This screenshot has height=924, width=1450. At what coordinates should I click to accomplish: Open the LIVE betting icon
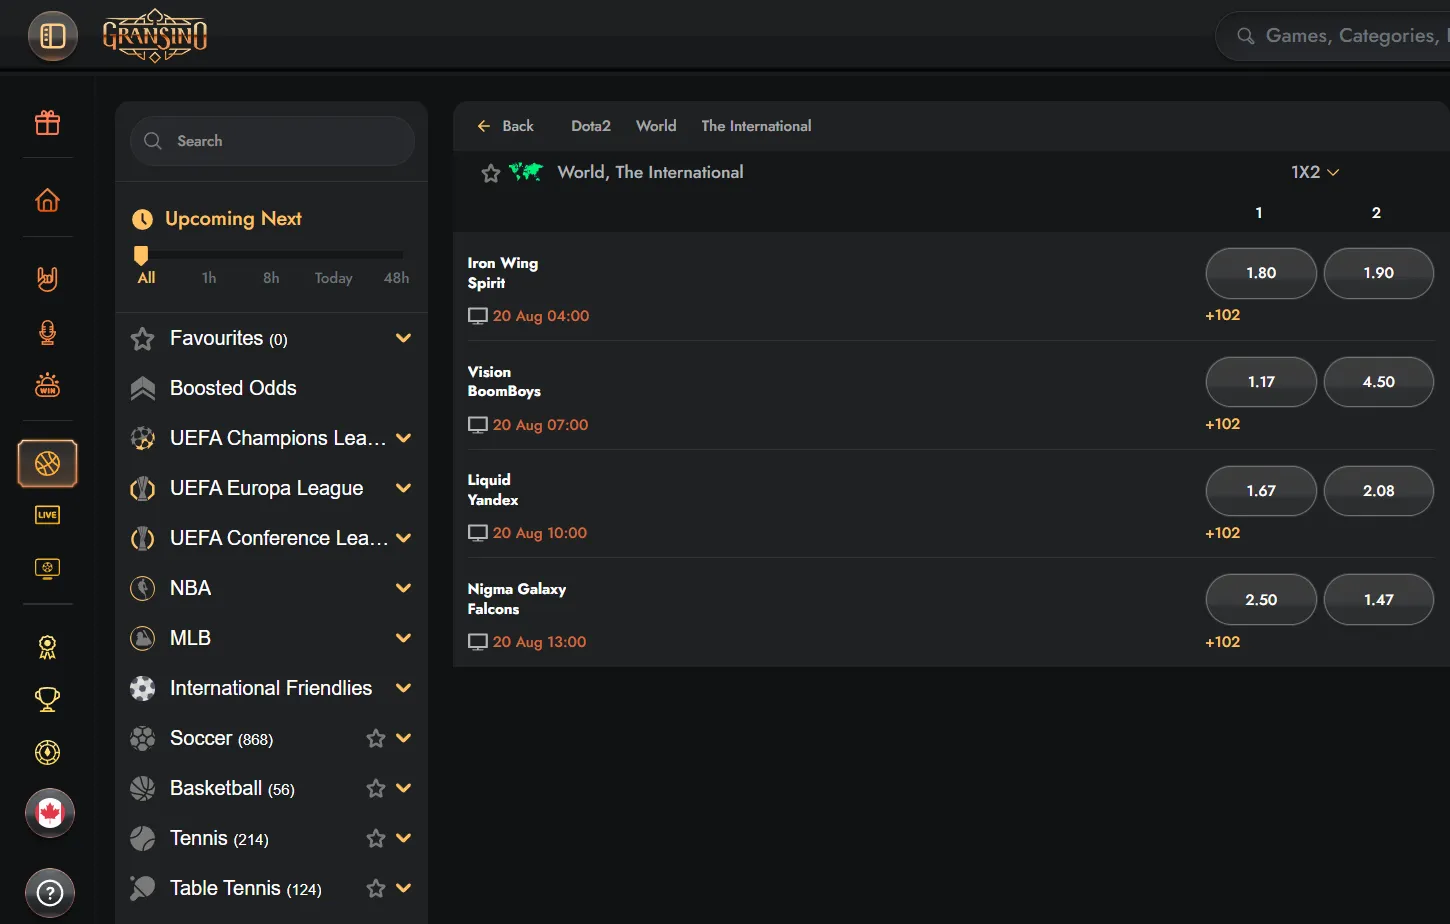pyautogui.click(x=47, y=515)
